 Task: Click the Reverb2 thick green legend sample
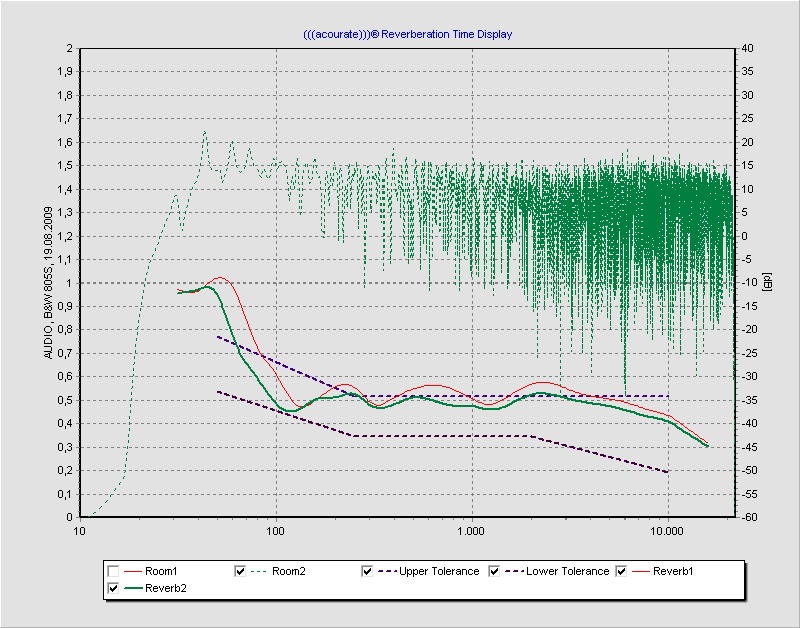pos(132,589)
